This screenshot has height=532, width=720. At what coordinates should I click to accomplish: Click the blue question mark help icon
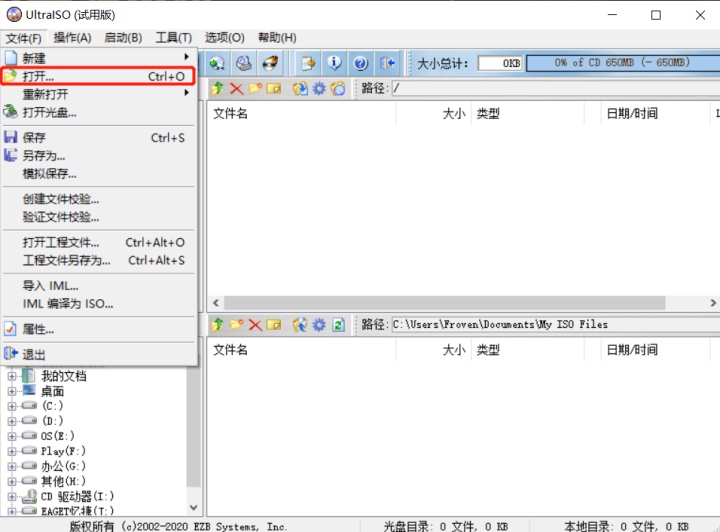coord(361,62)
